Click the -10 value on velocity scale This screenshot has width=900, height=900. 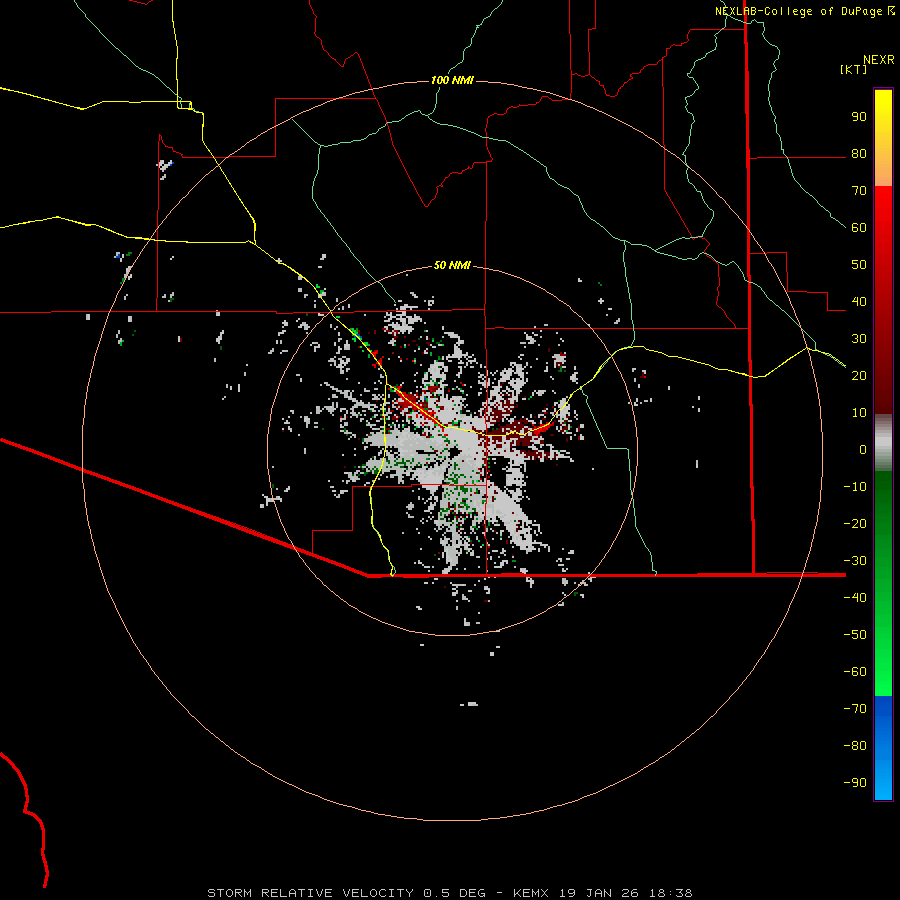click(x=855, y=487)
